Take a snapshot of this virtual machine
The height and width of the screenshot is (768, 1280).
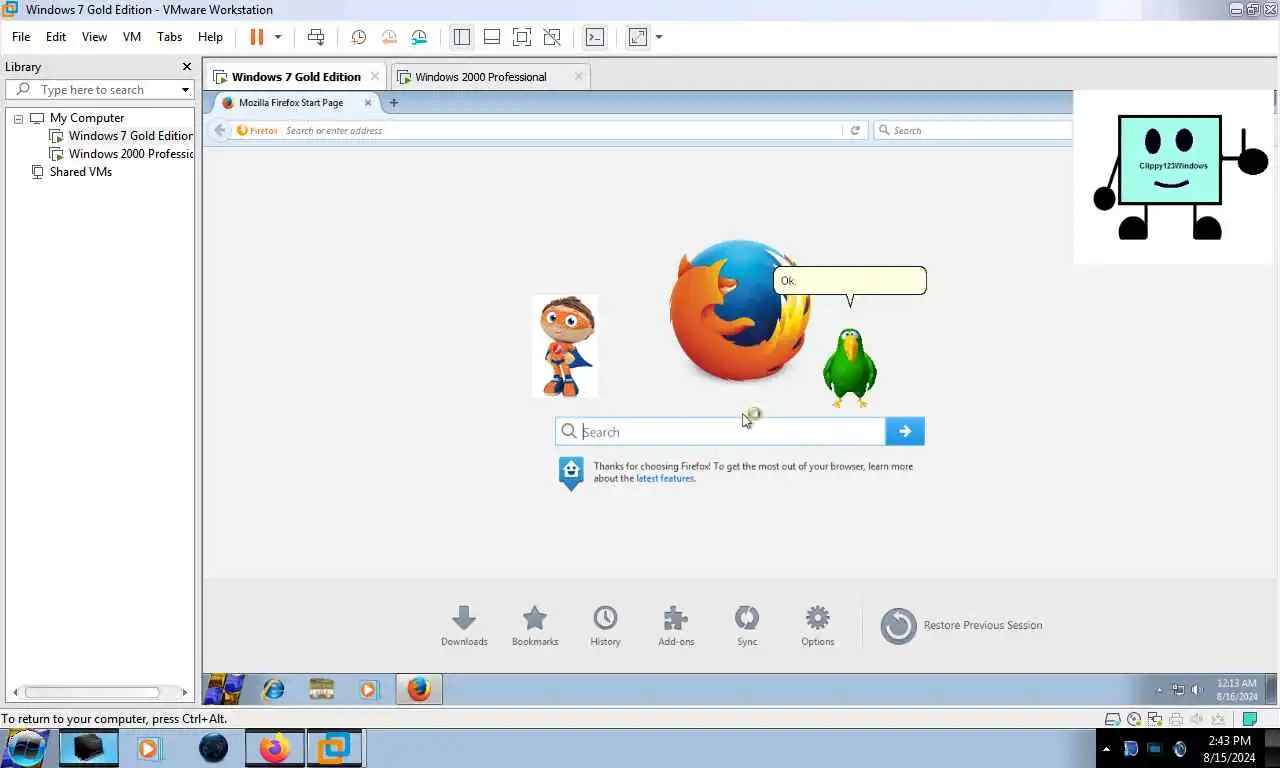click(359, 37)
